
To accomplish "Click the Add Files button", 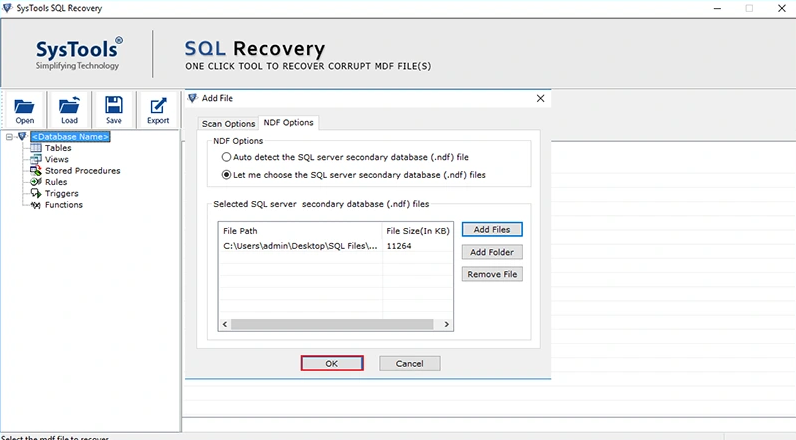I will pos(492,229).
